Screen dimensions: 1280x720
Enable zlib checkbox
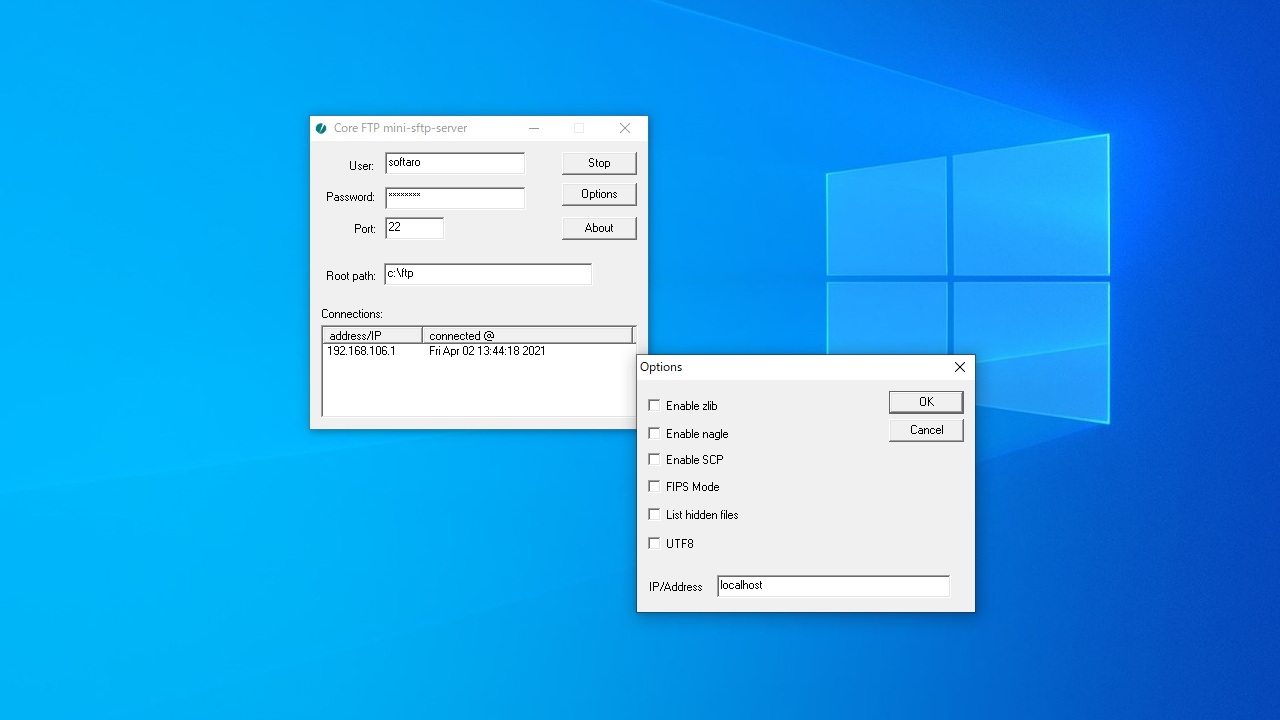pos(655,405)
